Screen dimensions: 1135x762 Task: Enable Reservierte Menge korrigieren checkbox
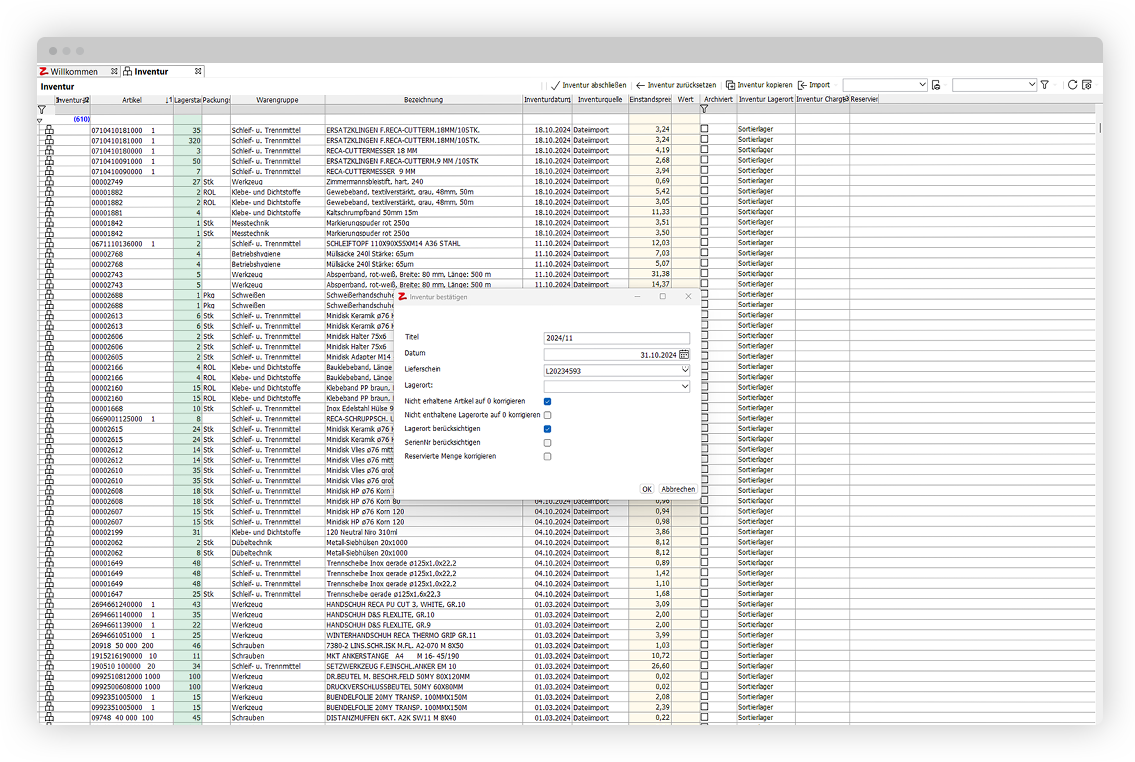[547, 456]
